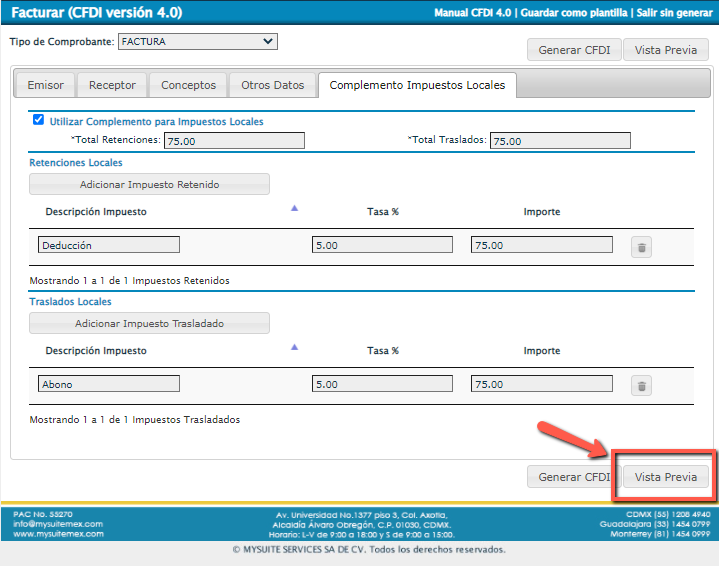719x566 pixels.
Task: Sort retained taxes by the blue arrow
Action: click(294, 208)
